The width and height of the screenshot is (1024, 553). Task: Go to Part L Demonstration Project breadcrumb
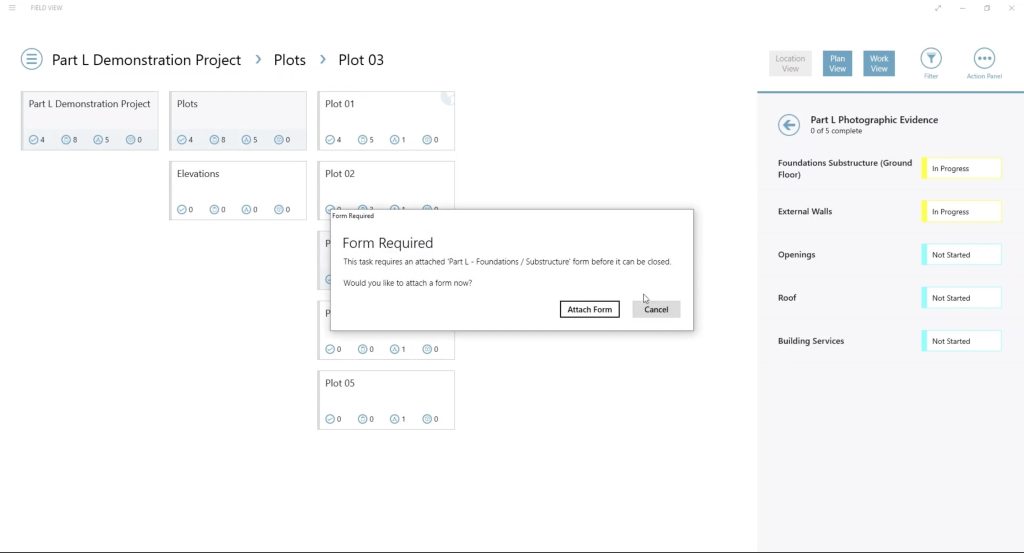(x=146, y=60)
